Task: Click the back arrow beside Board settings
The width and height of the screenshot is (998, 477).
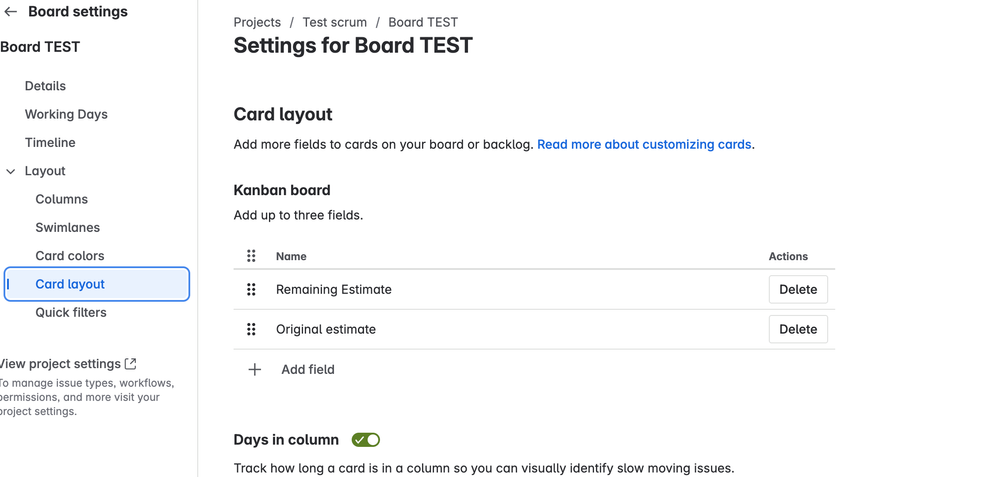Action: point(11,12)
